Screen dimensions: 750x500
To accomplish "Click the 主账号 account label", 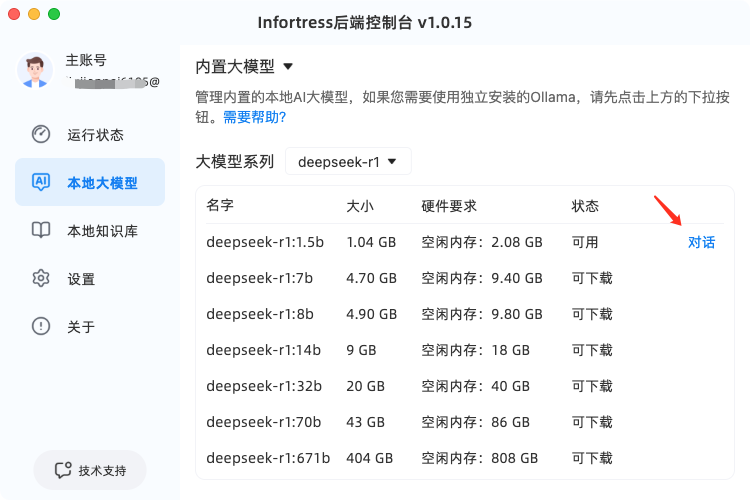I will click(86, 60).
